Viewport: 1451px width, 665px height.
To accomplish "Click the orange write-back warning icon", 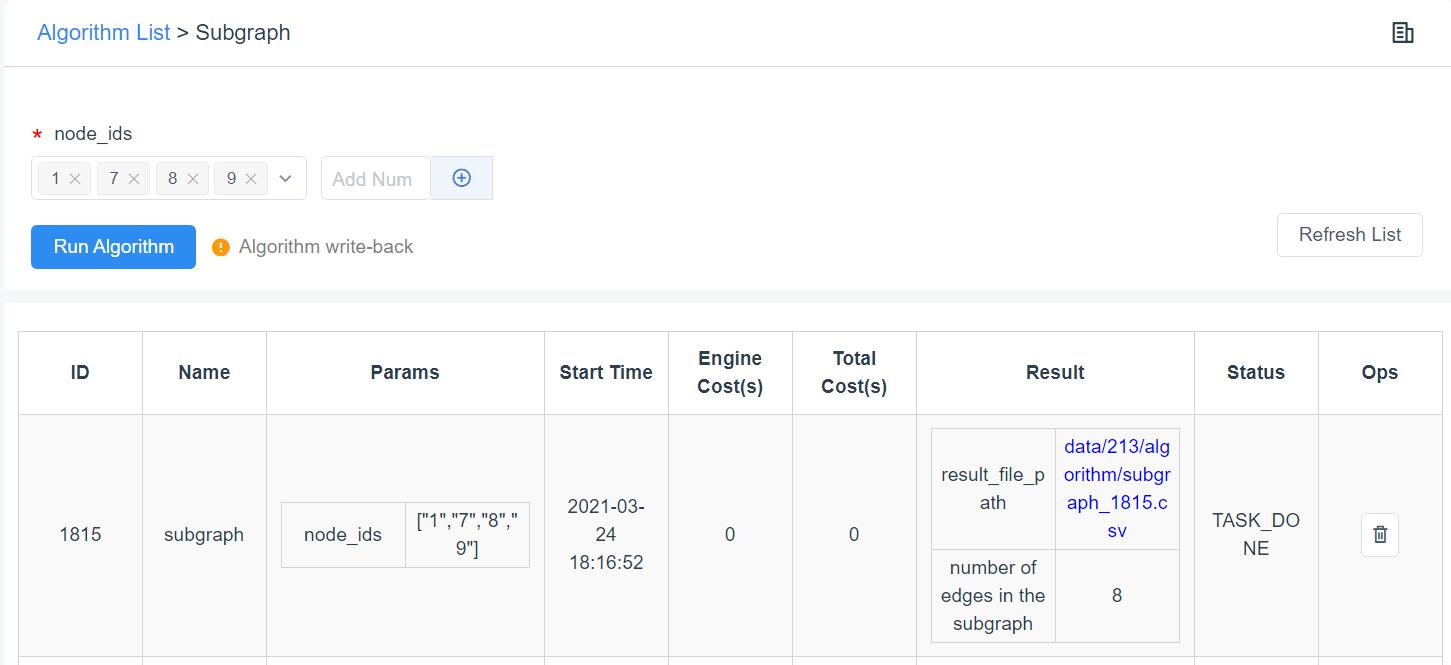I will point(221,247).
